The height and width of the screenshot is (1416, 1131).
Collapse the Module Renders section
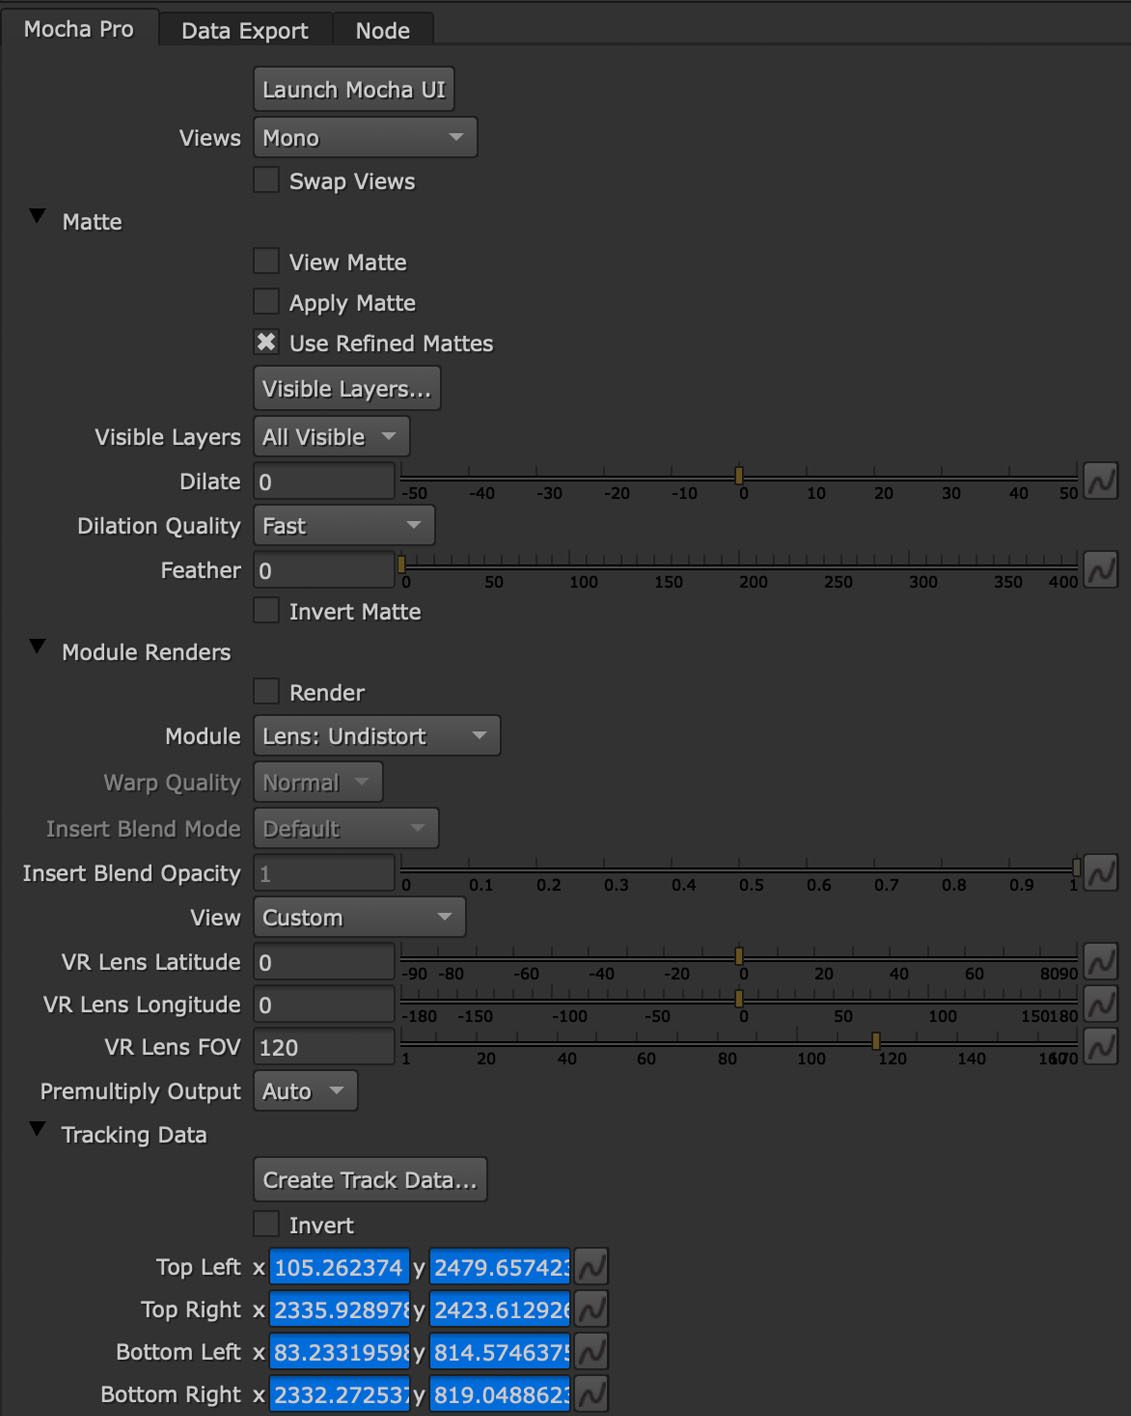pyautogui.click(x=38, y=647)
